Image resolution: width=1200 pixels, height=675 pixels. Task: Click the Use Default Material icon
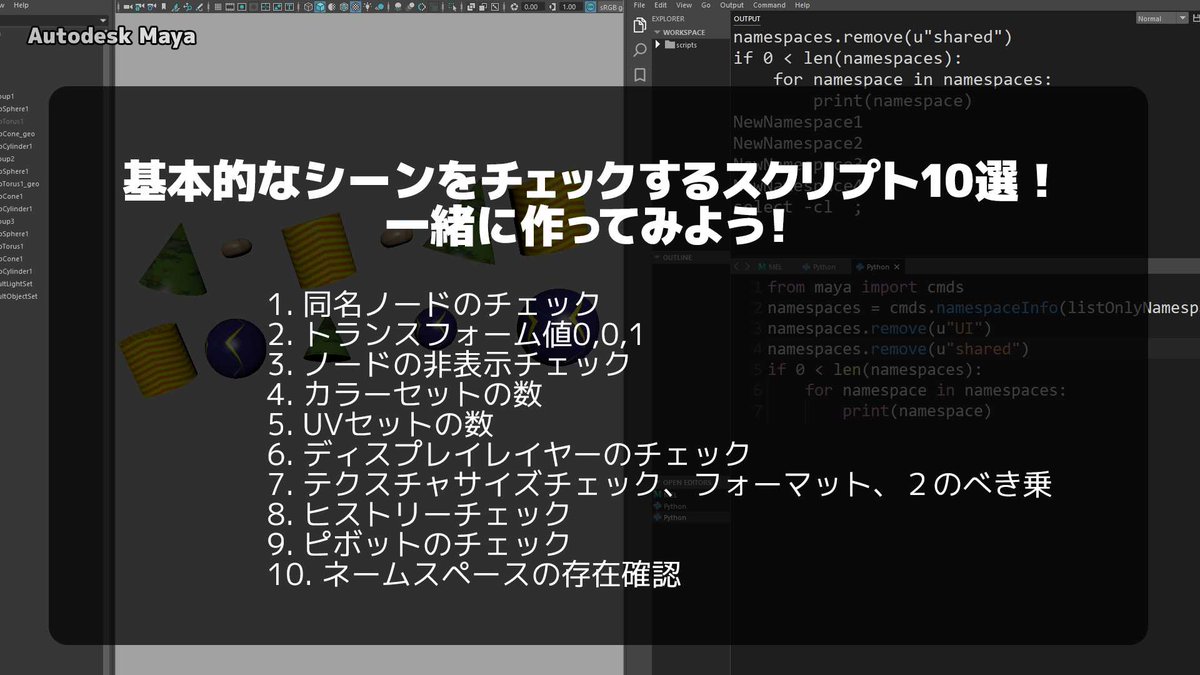tap(332, 7)
